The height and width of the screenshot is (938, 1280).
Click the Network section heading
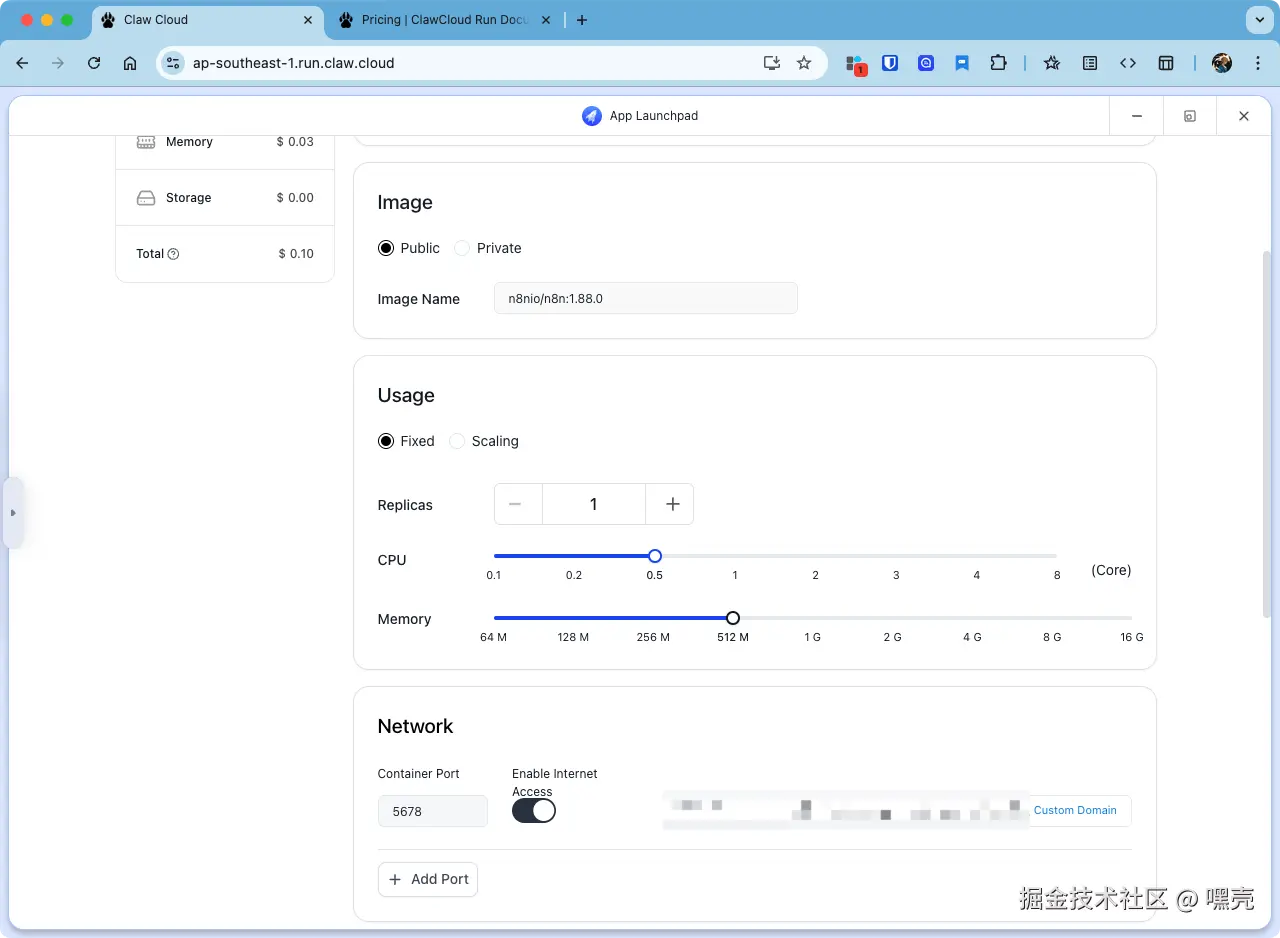[x=415, y=726]
